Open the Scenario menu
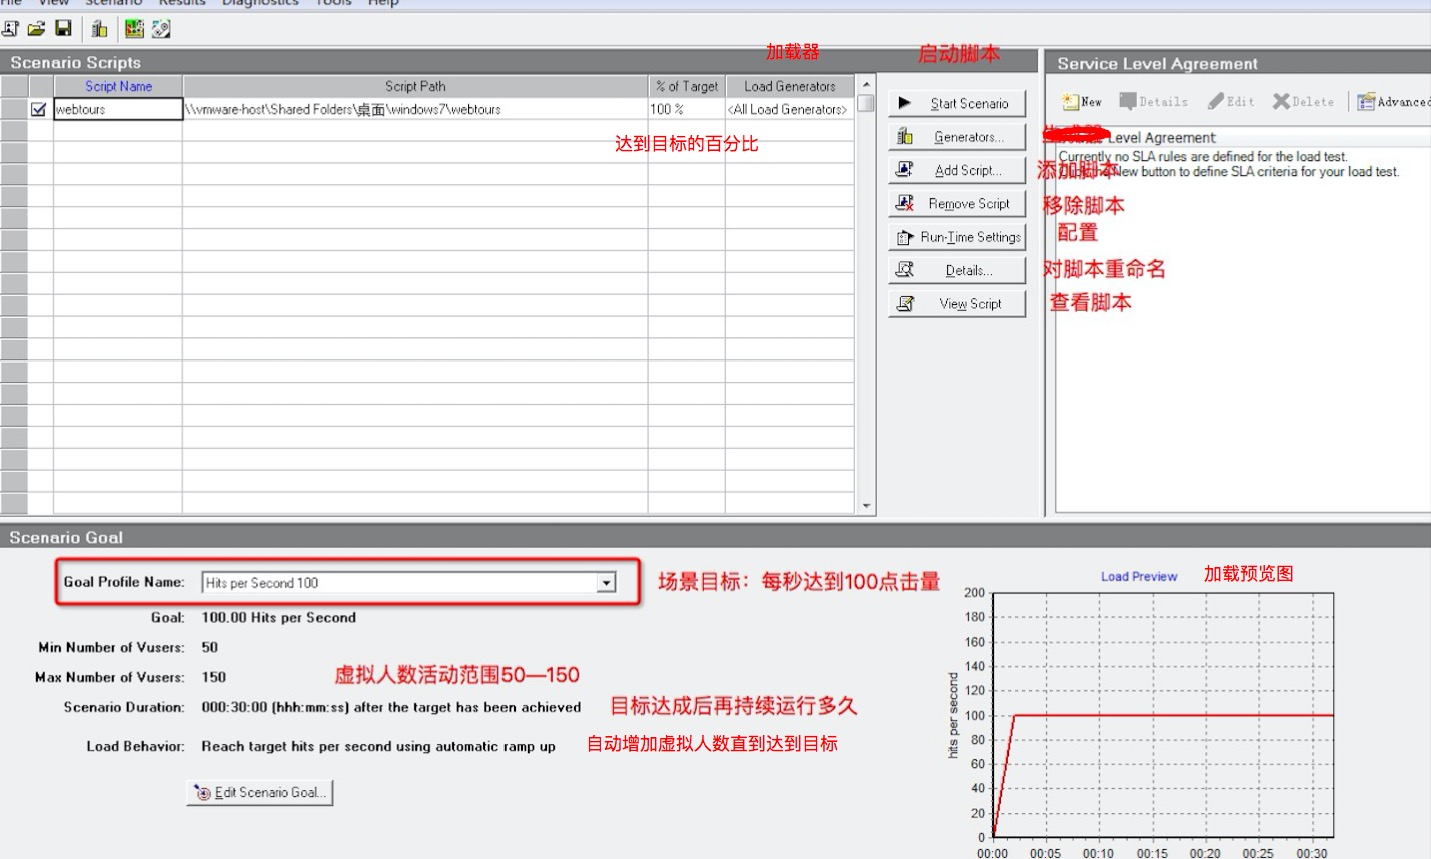Image resolution: width=1431 pixels, height=859 pixels. [x=112, y=3]
